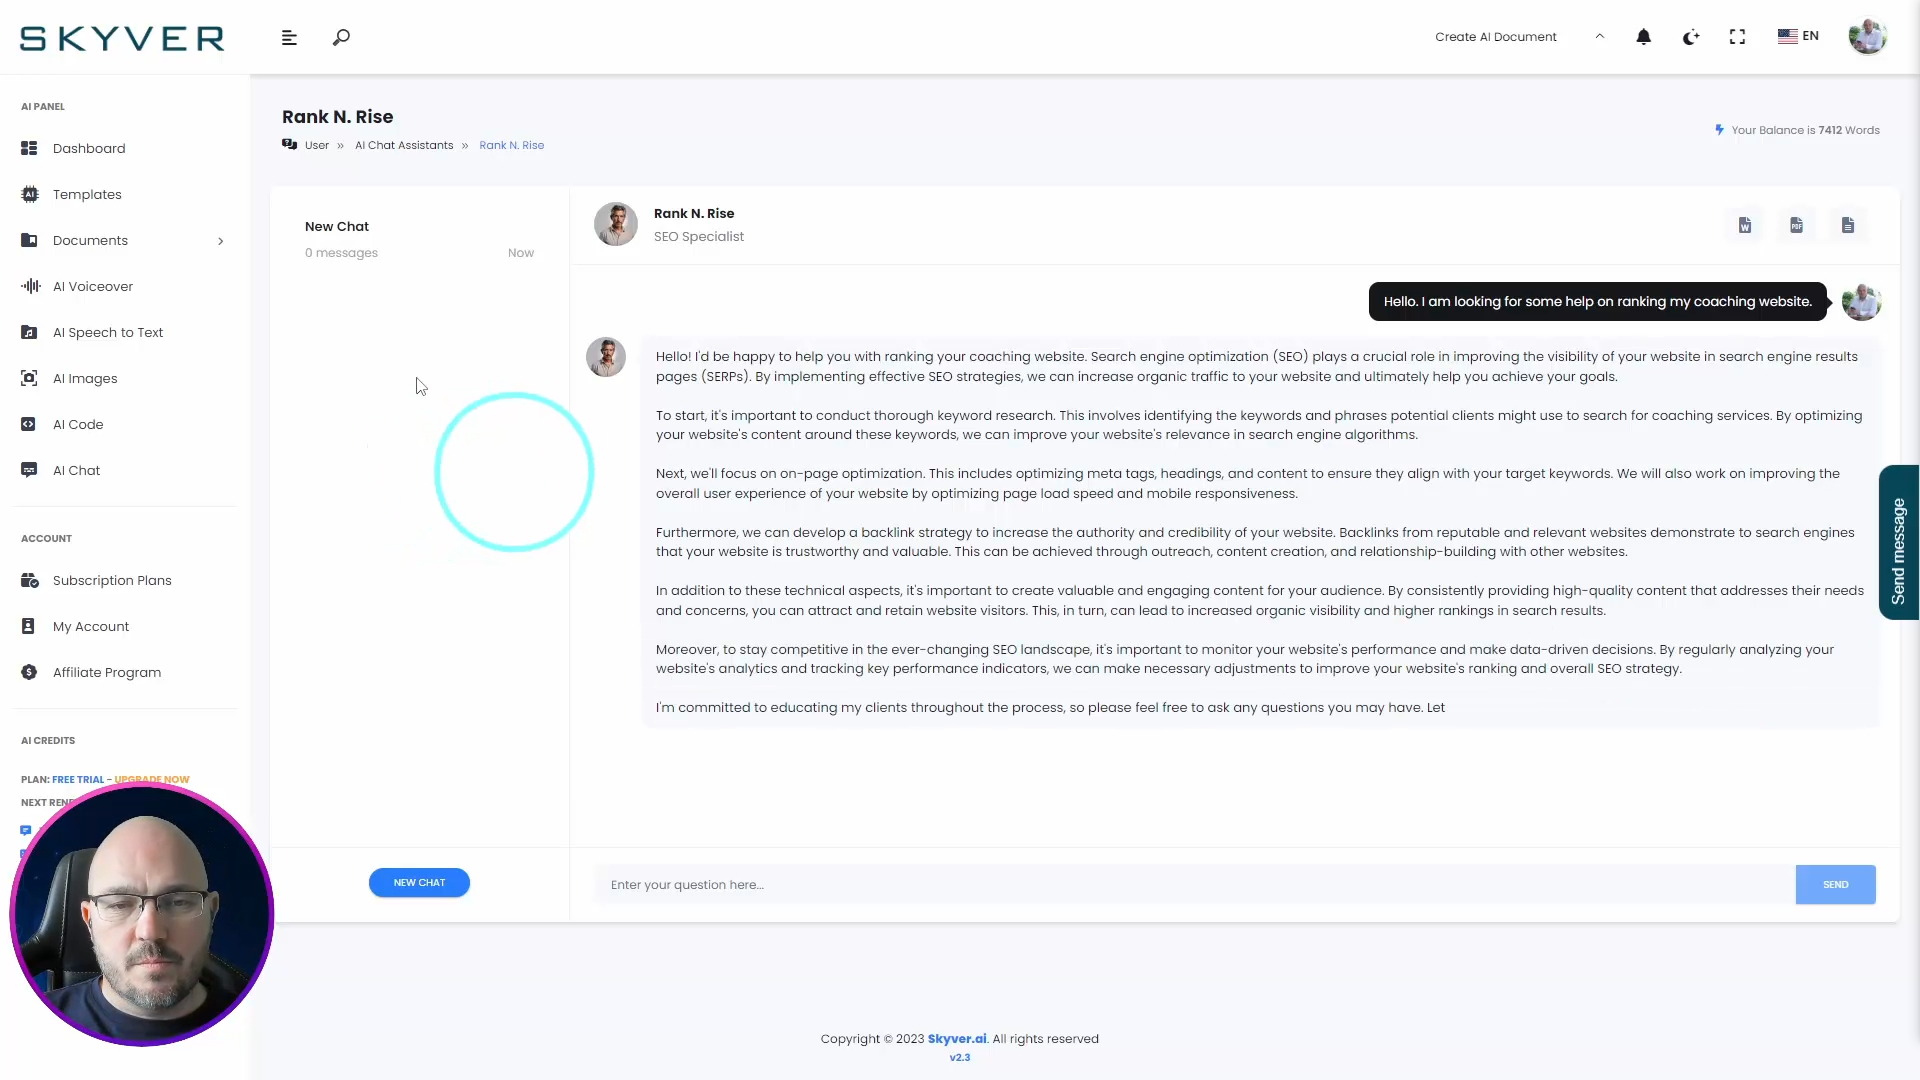Collapse sidebar with hamburger menu icon
This screenshot has height=1080, width=1920.
click(x=289, y=37)
